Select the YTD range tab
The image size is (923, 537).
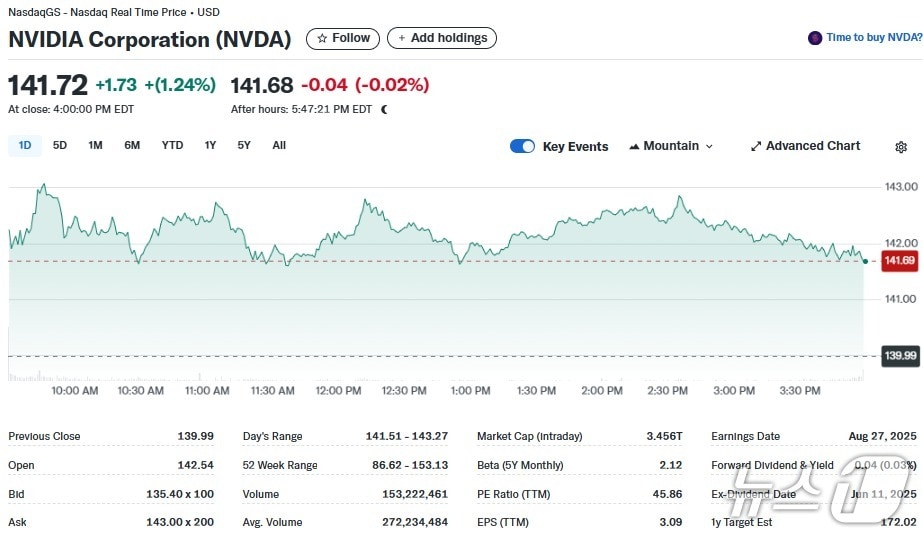173,146
